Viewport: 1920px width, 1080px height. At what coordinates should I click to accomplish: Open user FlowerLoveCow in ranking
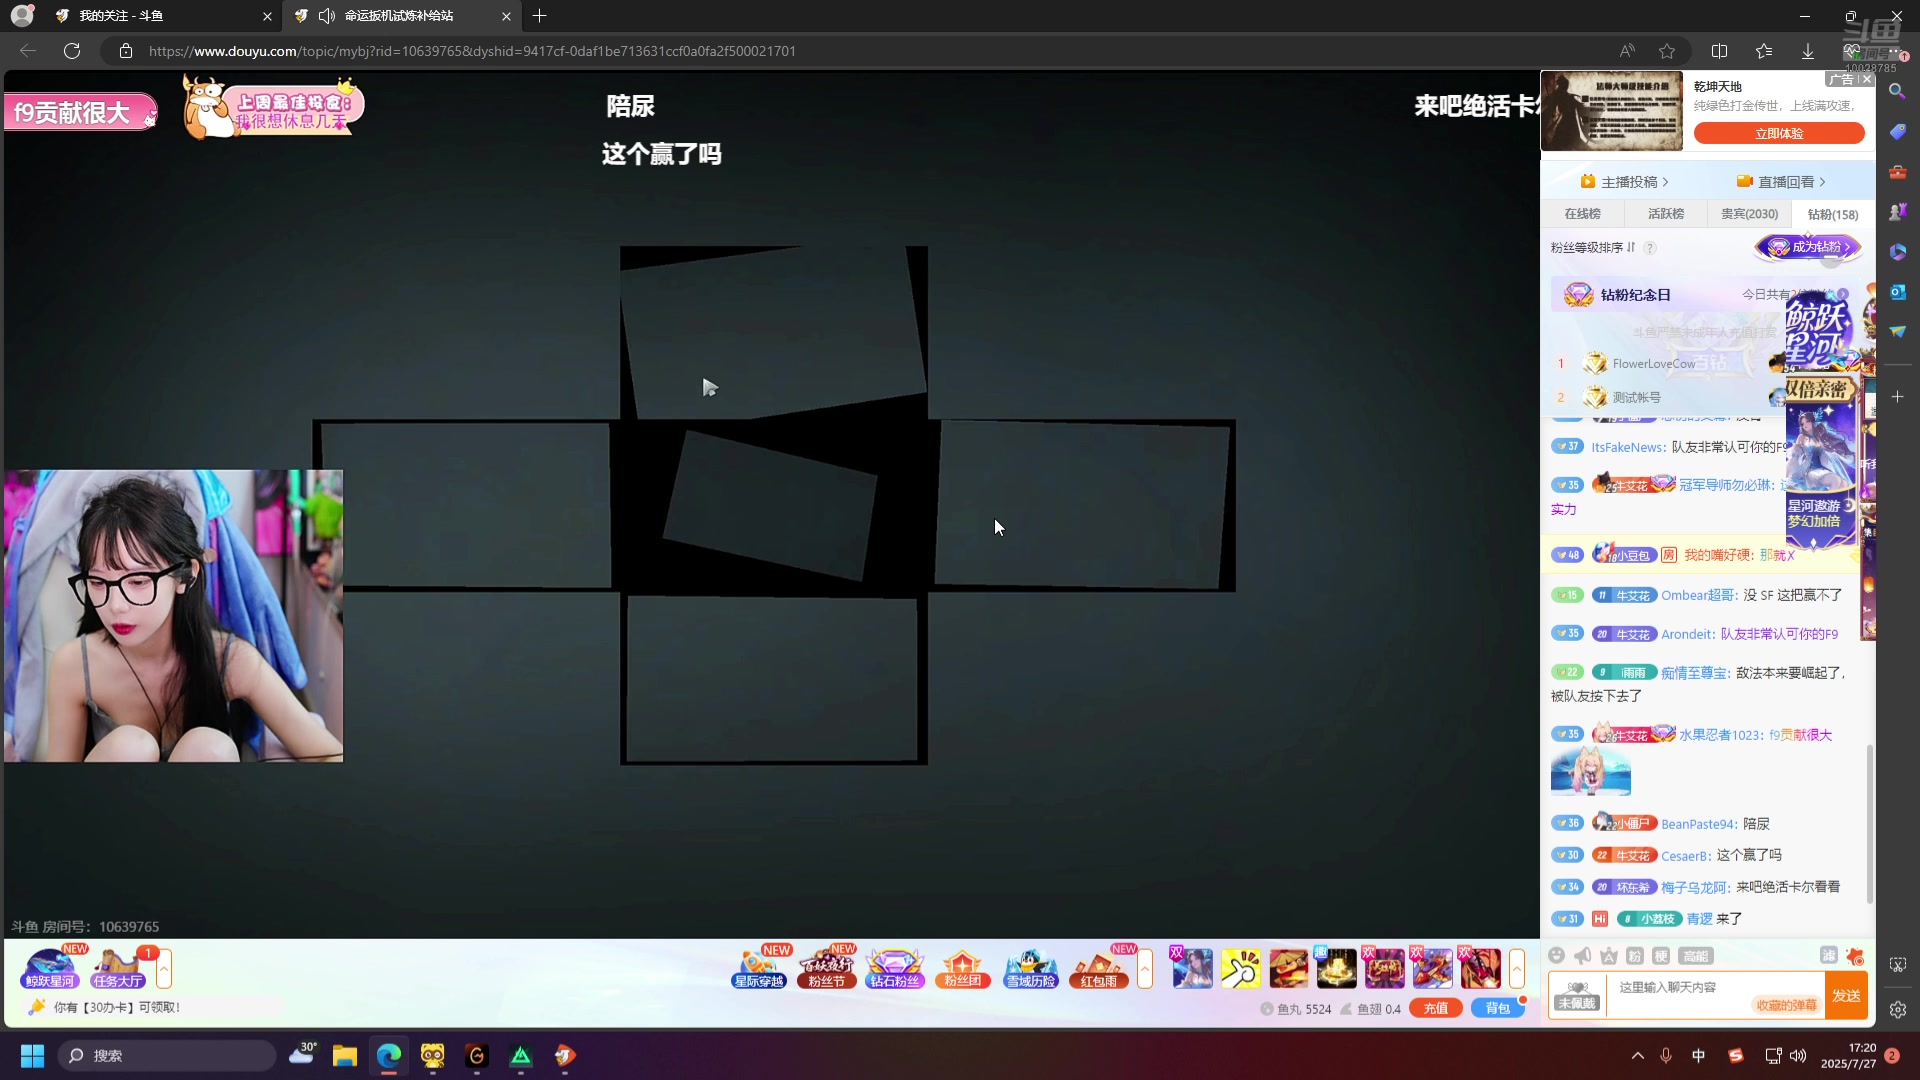click(x=1653, y=364)
